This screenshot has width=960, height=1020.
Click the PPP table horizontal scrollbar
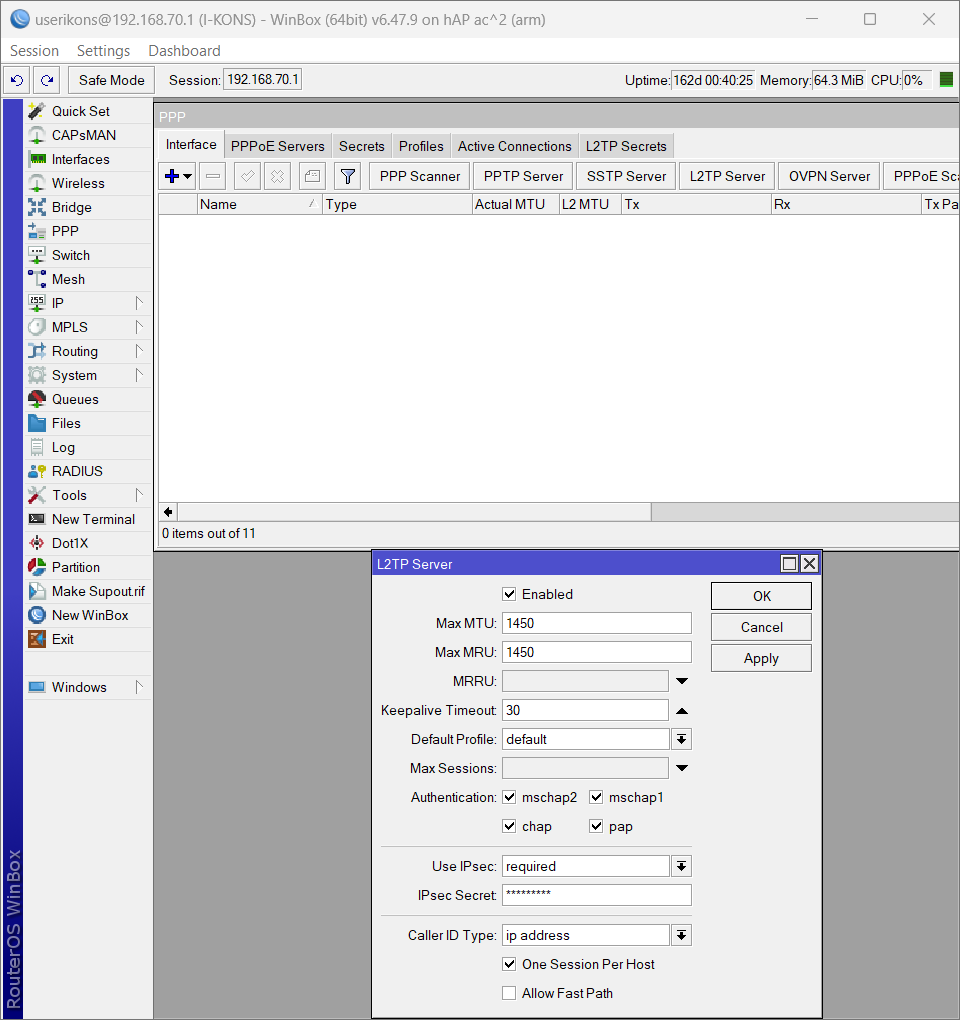tap(414, 512)
